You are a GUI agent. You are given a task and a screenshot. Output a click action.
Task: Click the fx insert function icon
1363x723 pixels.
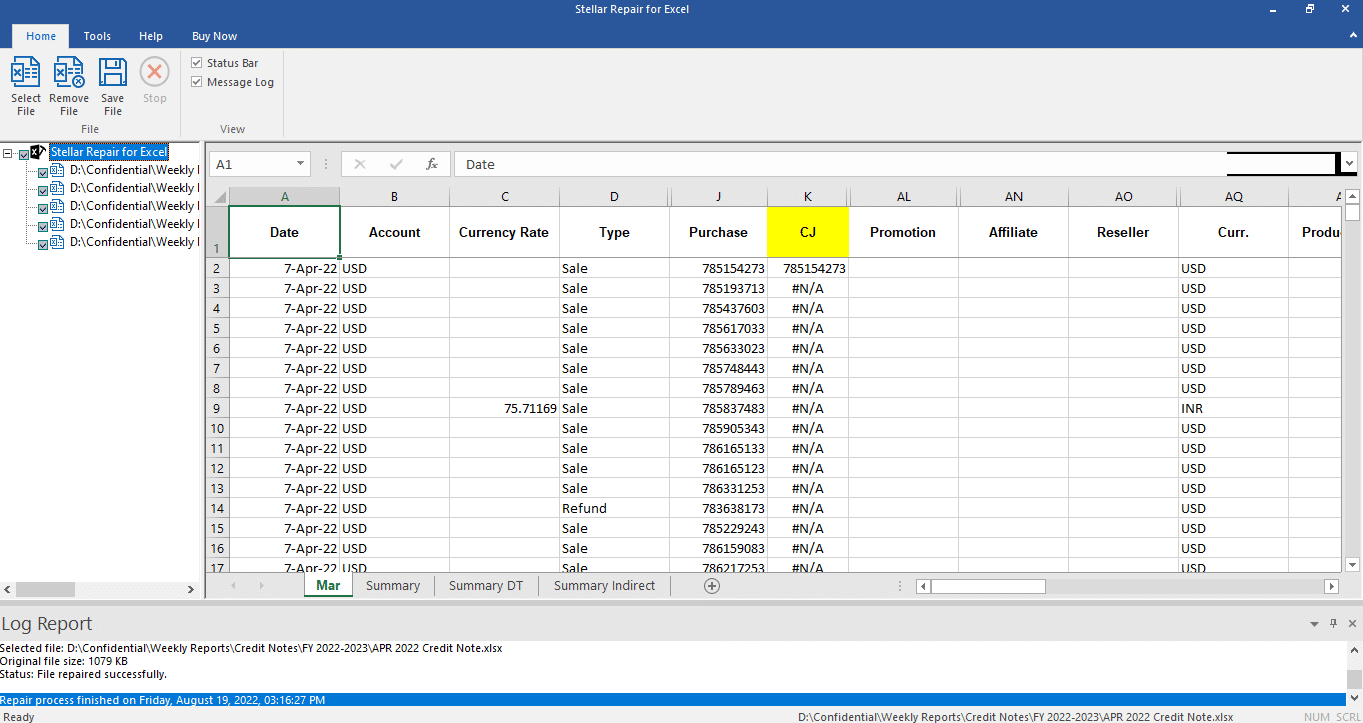[x=432, y=164]
